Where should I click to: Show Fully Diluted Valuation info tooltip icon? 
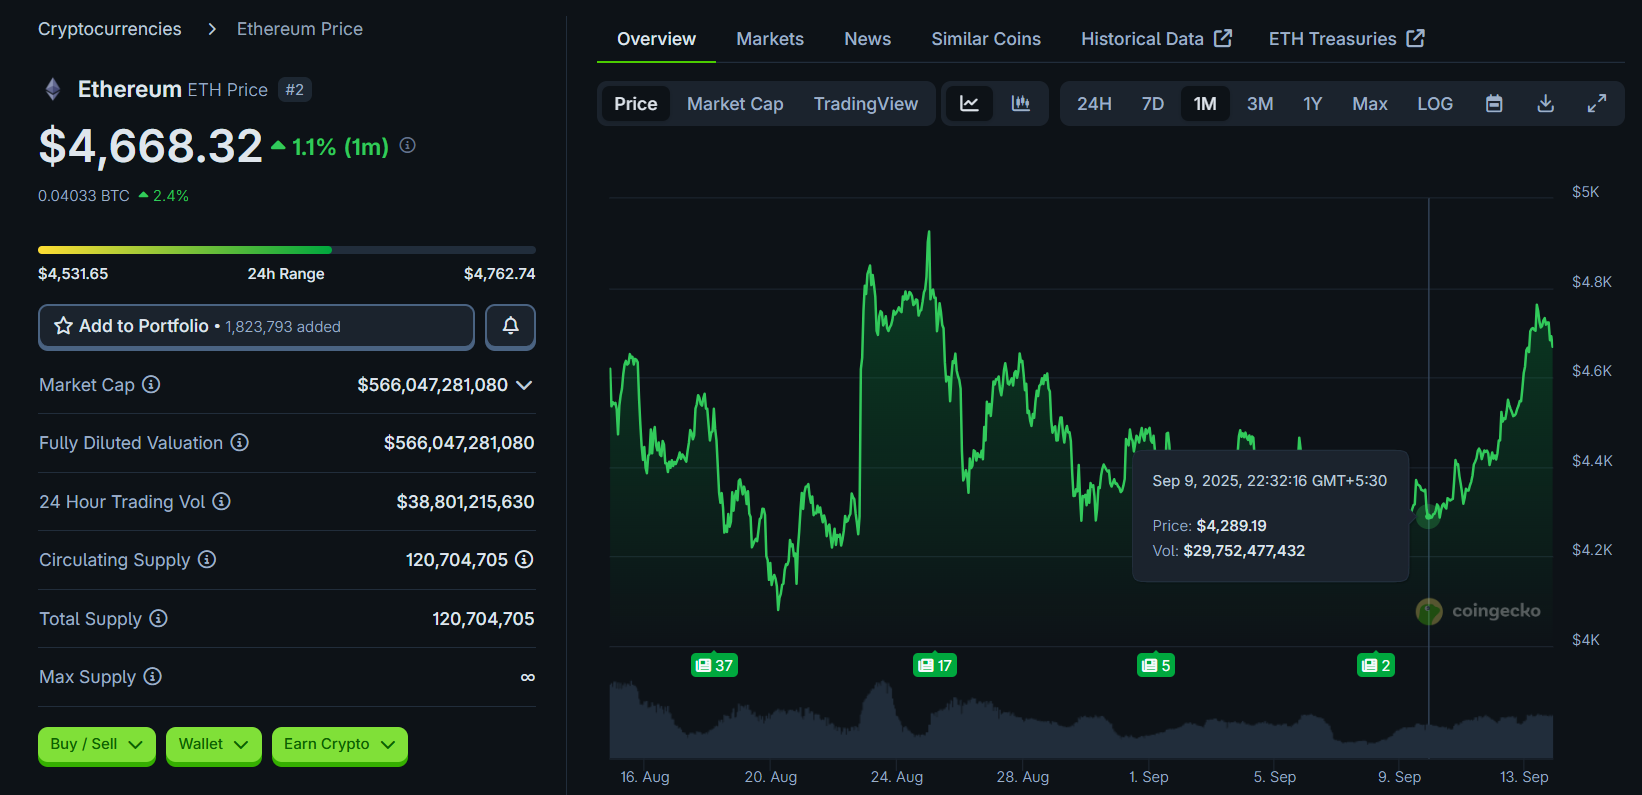(x=240, y=442)
